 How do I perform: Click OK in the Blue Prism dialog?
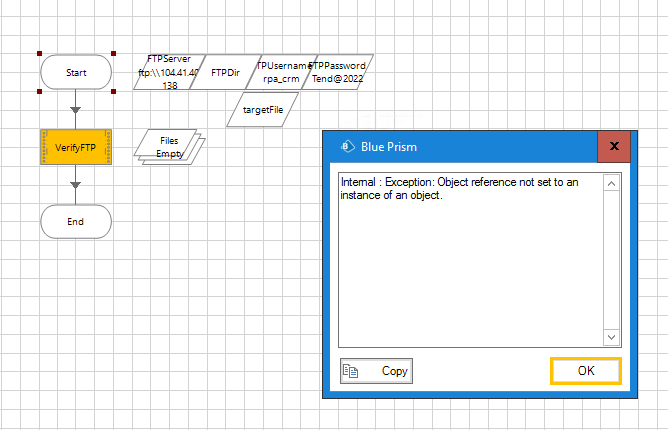[586, 371]
